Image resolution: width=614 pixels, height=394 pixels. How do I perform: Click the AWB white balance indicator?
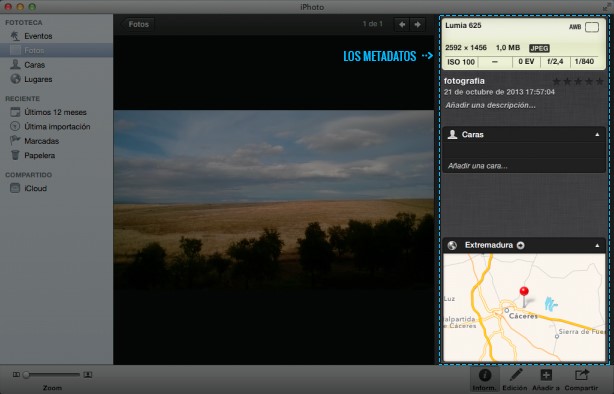click(x=575, y=27)
